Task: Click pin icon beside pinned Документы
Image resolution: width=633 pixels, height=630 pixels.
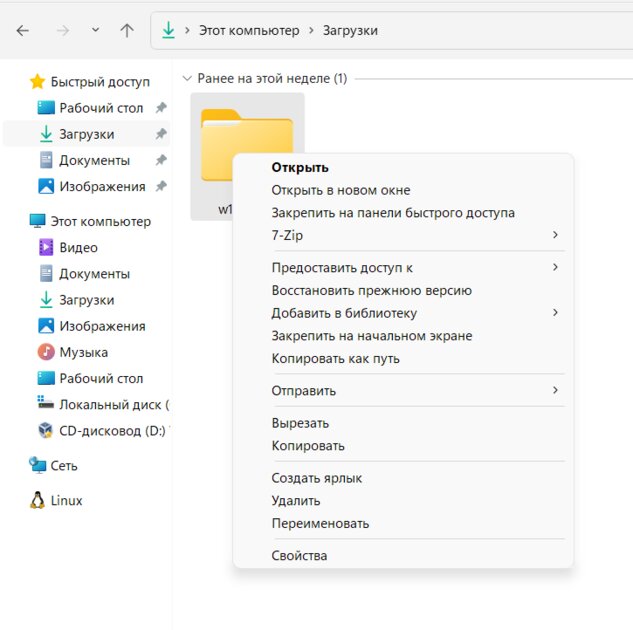Action: (x=161, y=160)
